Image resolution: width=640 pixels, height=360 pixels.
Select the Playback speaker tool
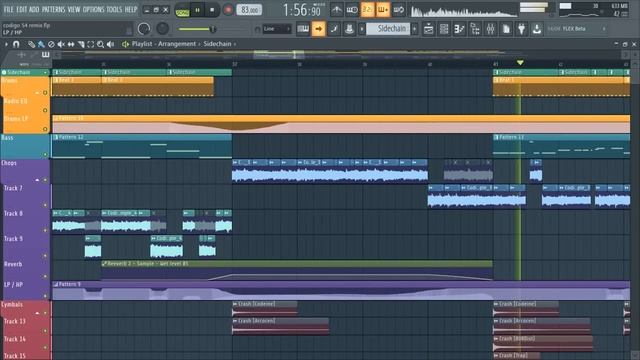pos(110,44)
